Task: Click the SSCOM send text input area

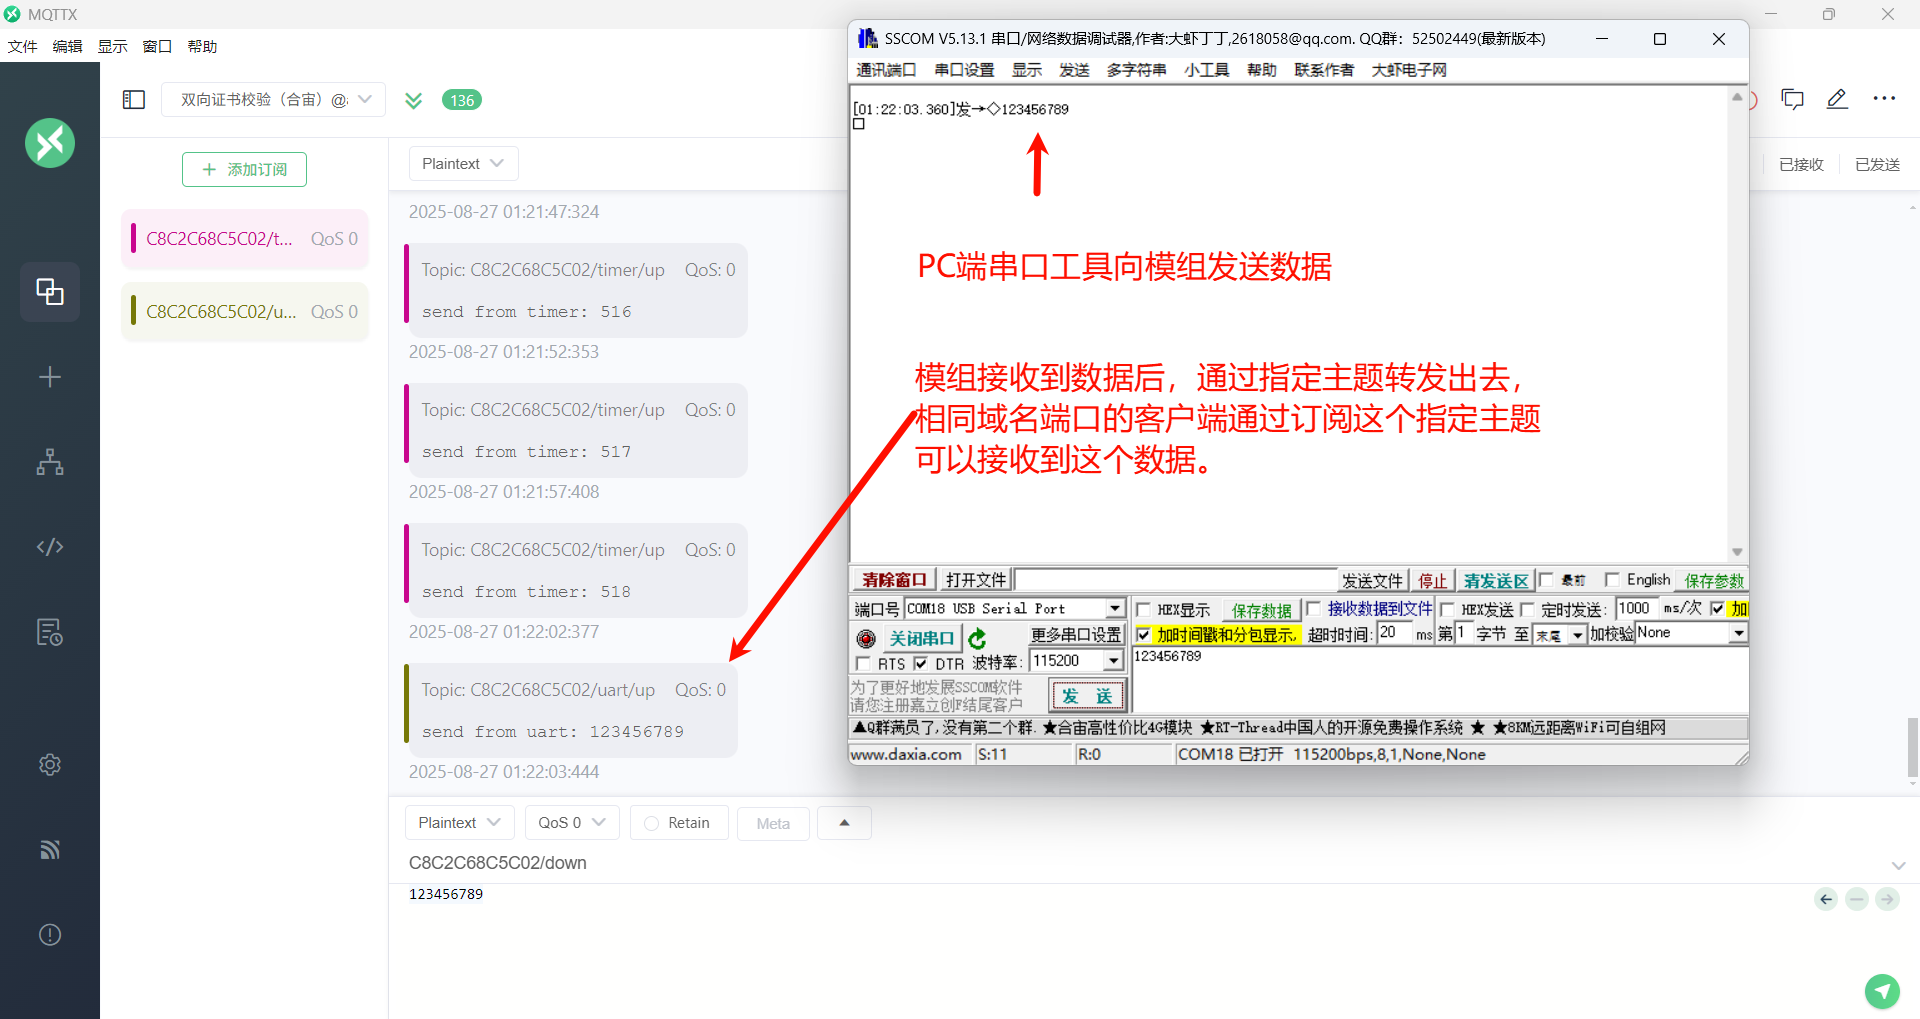Action: tap(1439, 680)
